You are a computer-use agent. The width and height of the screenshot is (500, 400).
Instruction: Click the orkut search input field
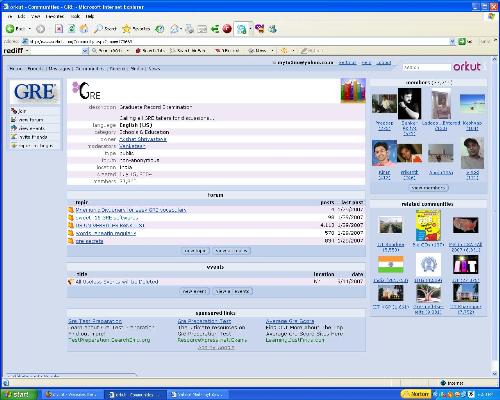[427, 67]
